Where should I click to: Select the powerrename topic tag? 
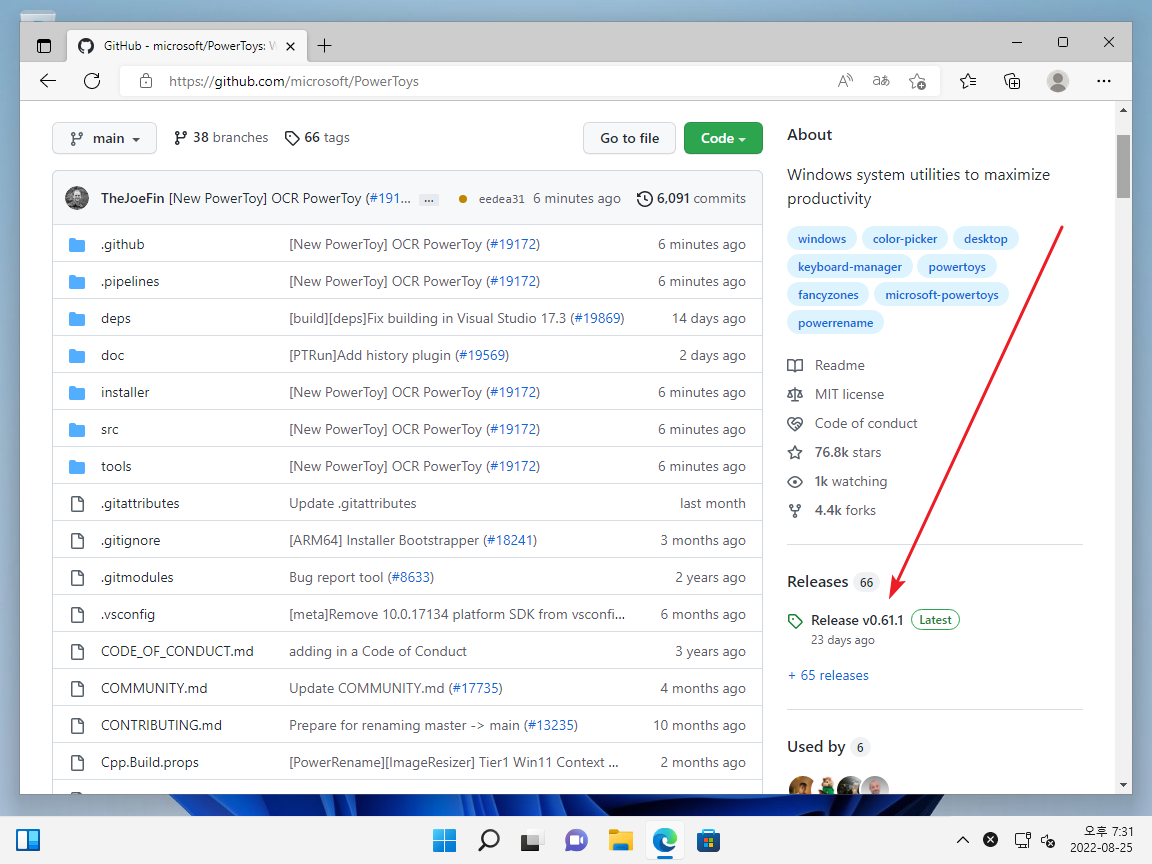coord(835,323)
